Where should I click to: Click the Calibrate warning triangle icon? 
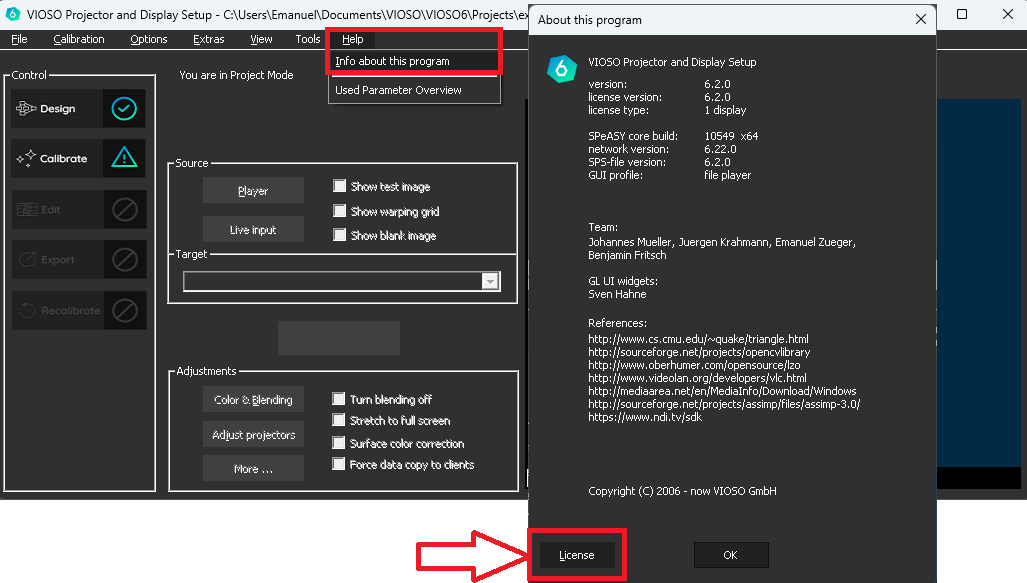124,158
